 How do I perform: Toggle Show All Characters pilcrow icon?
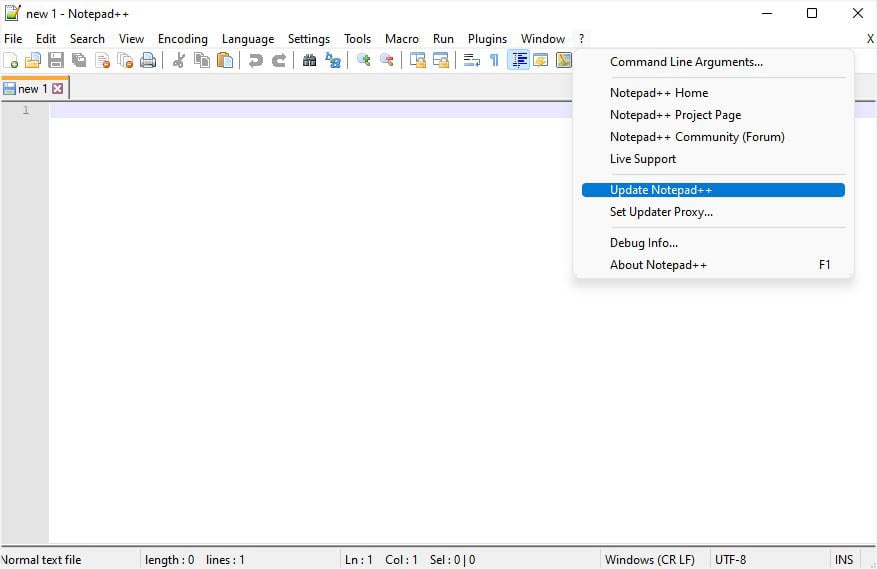(x=494, y=60)
